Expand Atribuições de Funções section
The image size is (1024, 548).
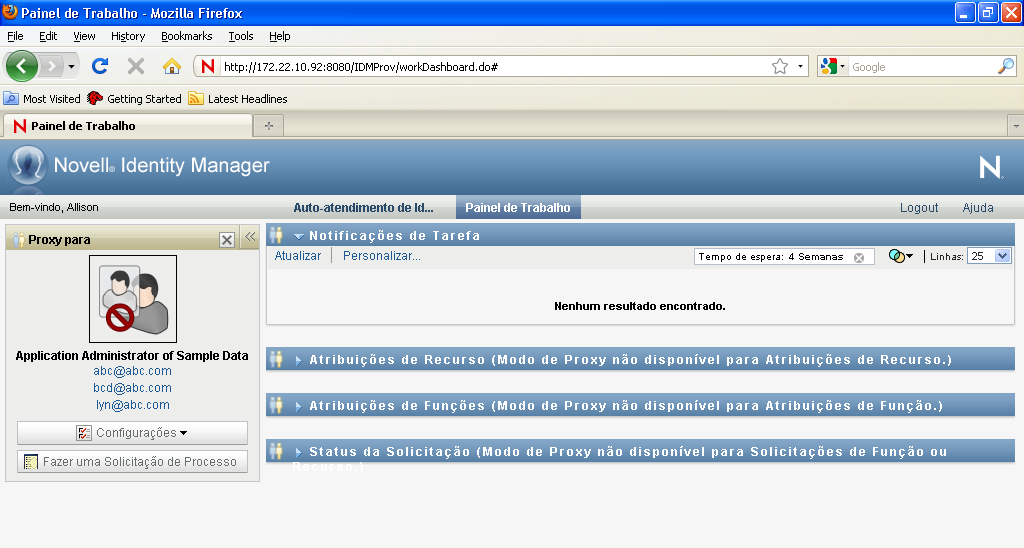coord(298,406)
